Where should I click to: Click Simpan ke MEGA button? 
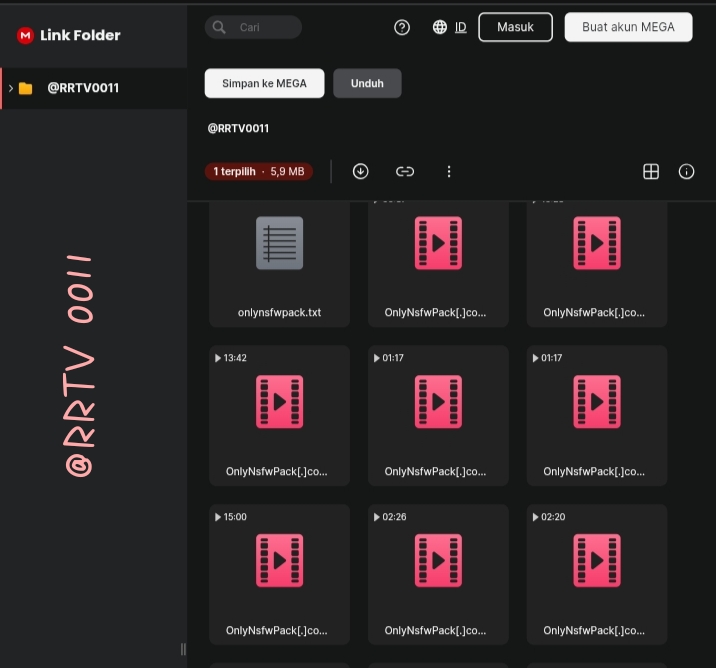click(264, 83)
